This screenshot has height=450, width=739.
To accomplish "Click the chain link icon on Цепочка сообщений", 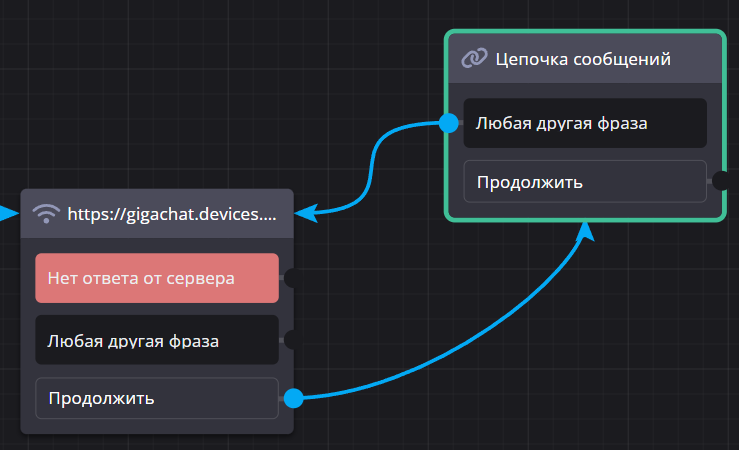I will (474, 59).
